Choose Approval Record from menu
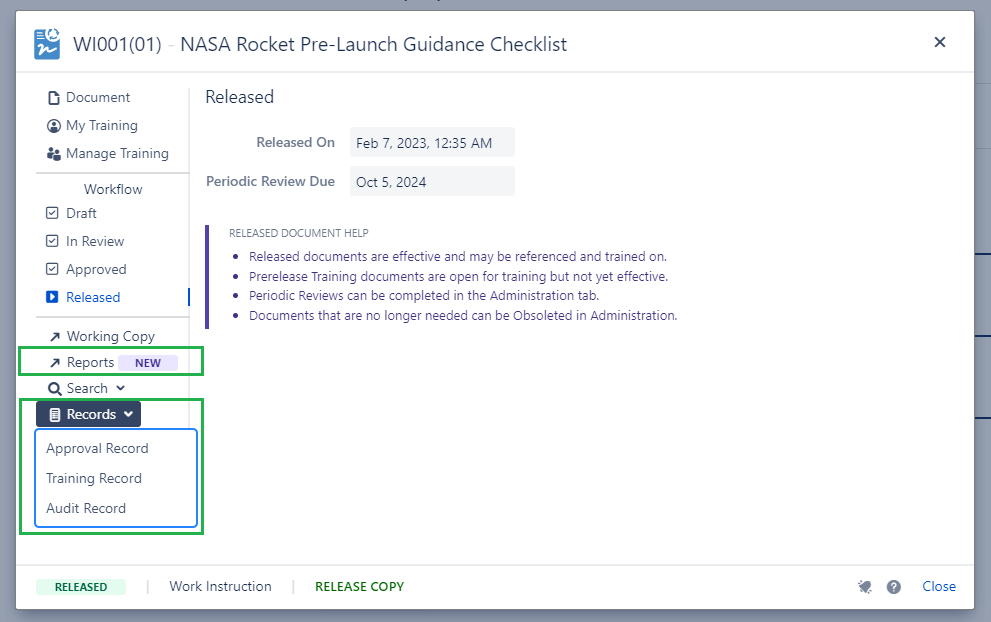Image resolution: width=991 pixels, height=622 pixels. pyautogui.click(x=97, y=448)
